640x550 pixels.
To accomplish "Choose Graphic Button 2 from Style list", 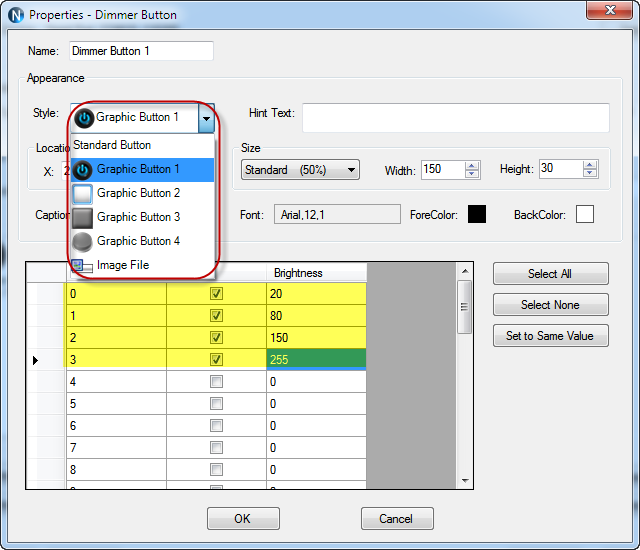I will (142, 193).
